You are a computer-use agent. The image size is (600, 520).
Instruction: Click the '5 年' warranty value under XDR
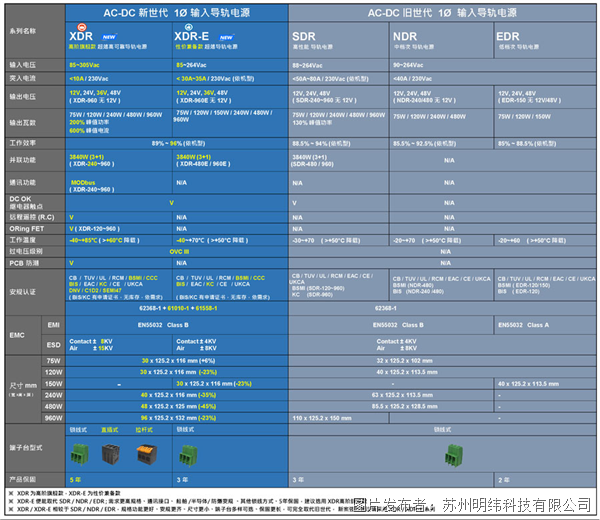point(75,480)
